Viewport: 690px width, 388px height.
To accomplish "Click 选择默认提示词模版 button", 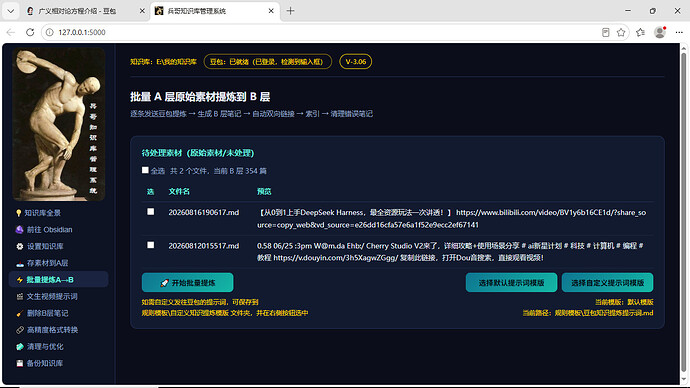I will pos(511,282).
